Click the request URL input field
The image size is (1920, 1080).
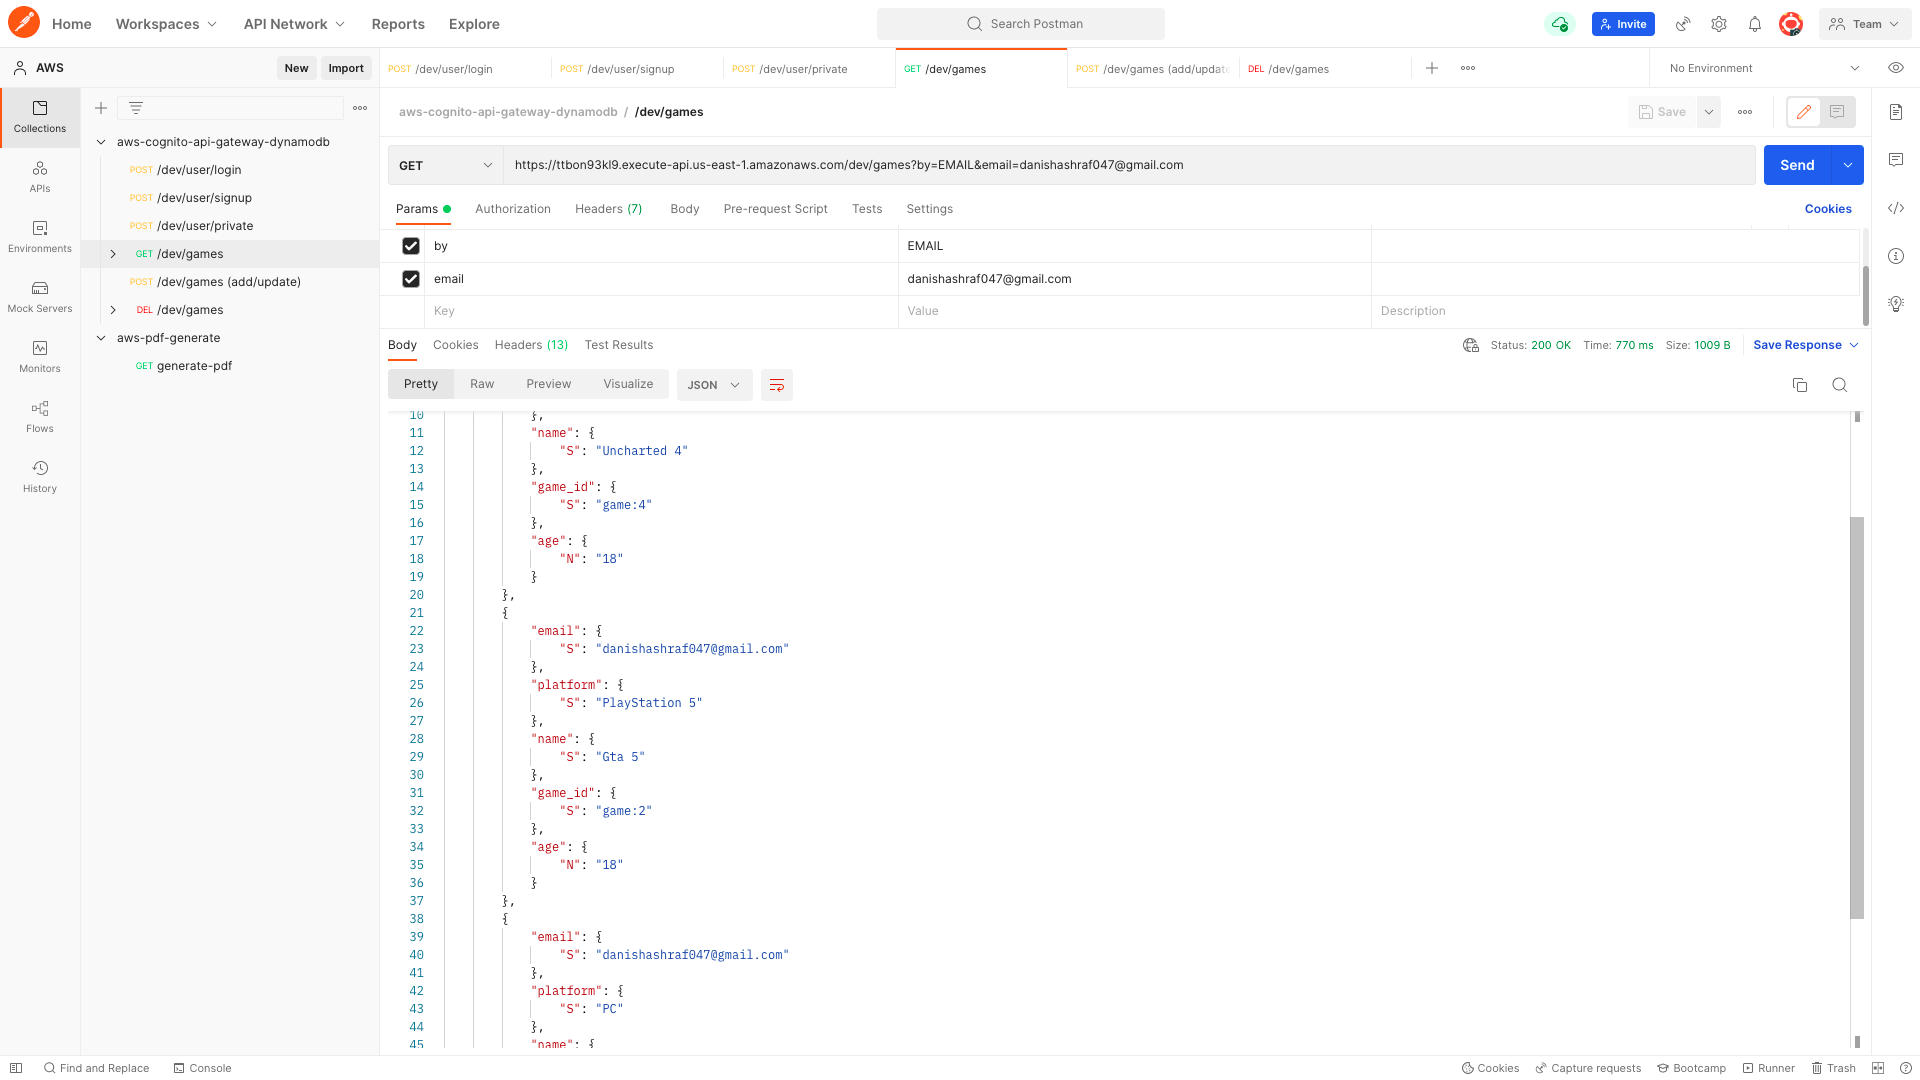[1128, 166]
